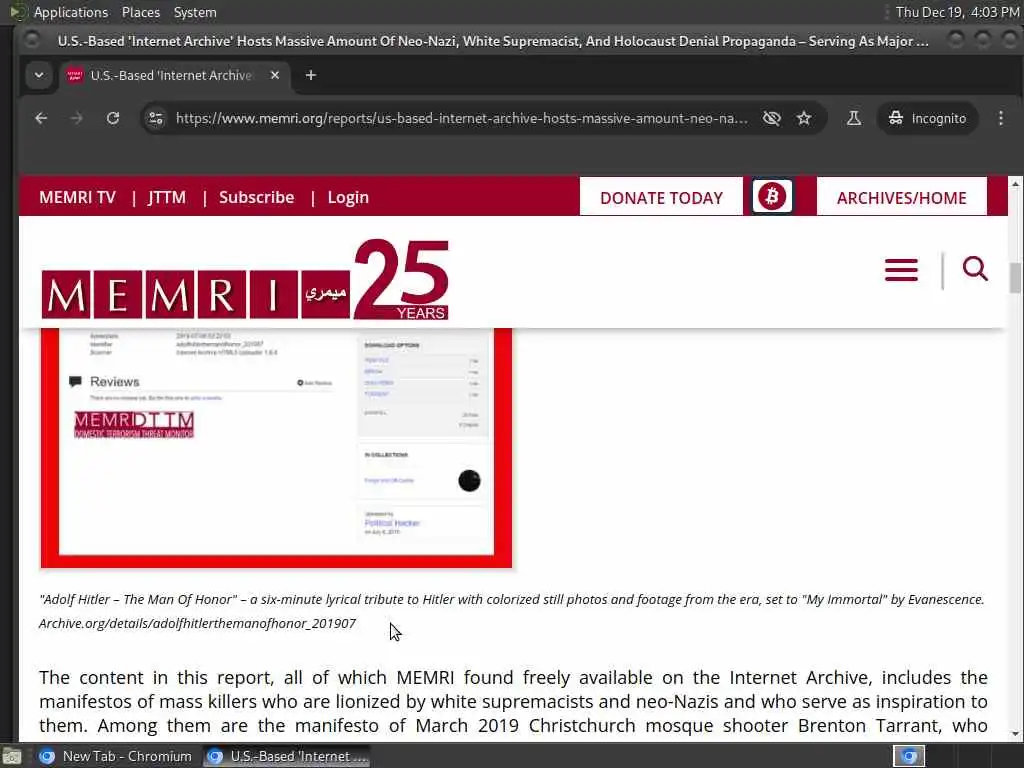Open the hamburger site menu
The width and height of the screenshot is (1024, 768).
pyautogui.click(x=901, y=269)
